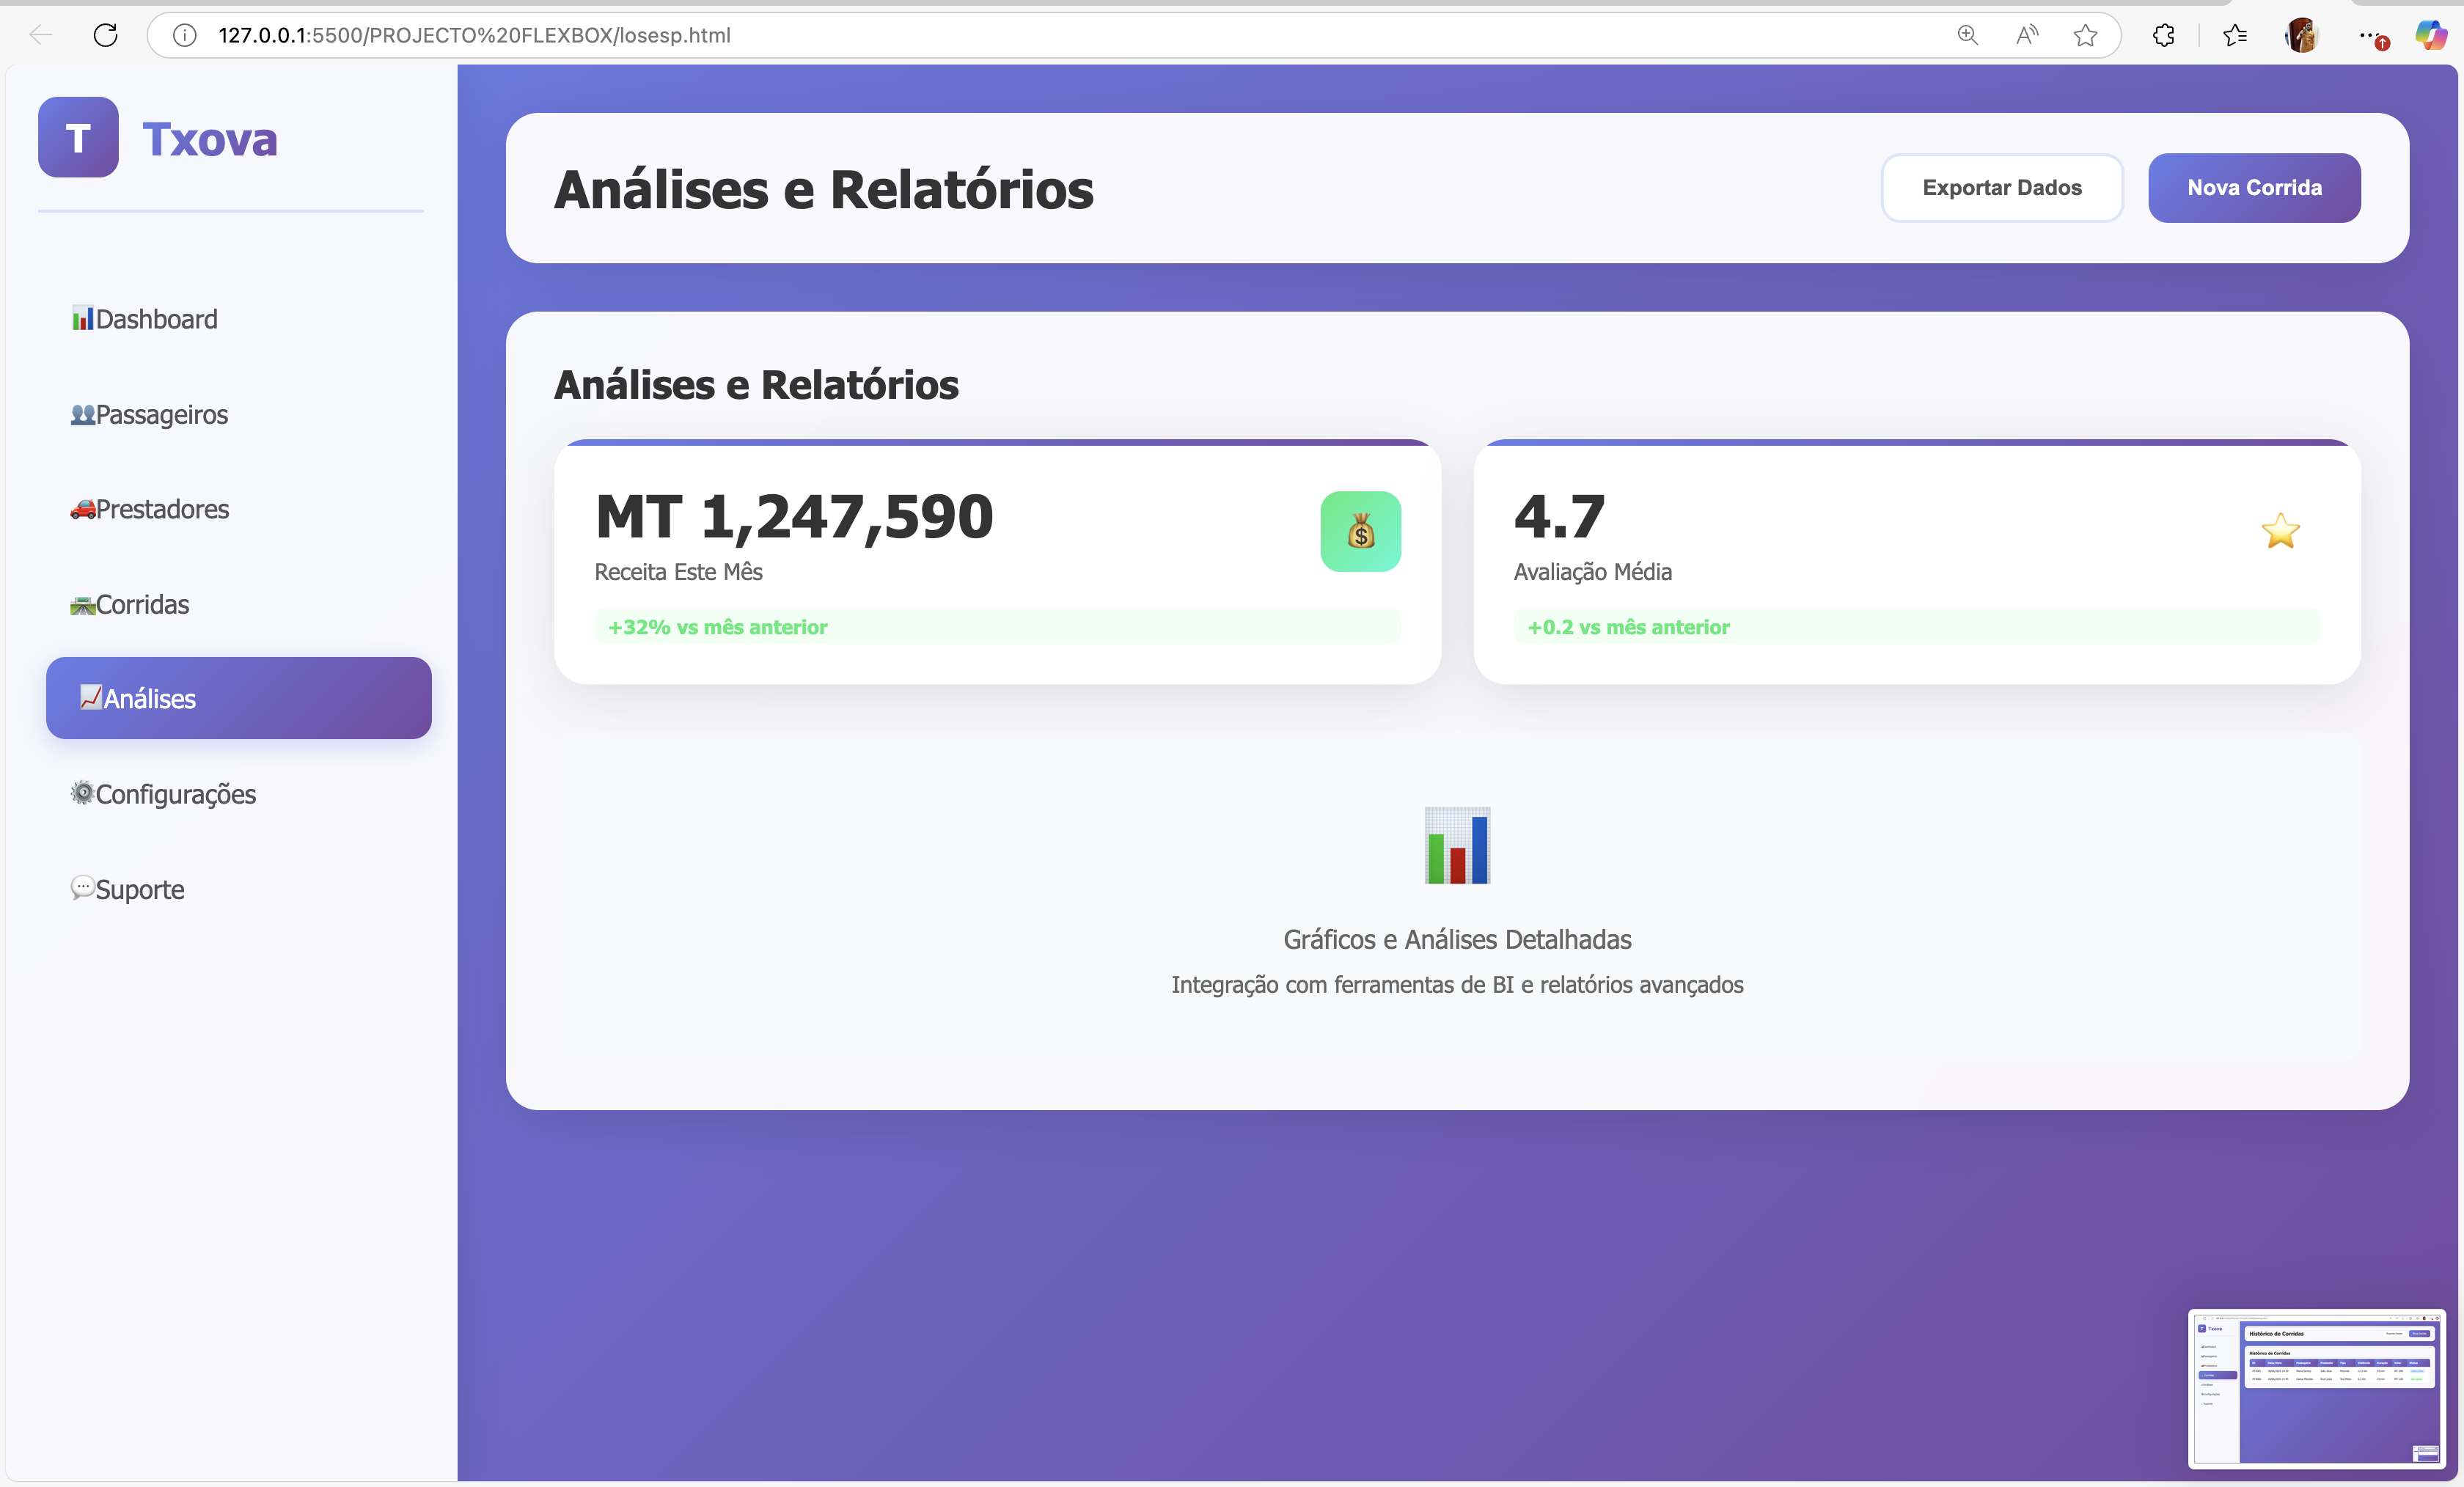
Task: Click the browser address bar URL
Action: (x=474, y=35)
